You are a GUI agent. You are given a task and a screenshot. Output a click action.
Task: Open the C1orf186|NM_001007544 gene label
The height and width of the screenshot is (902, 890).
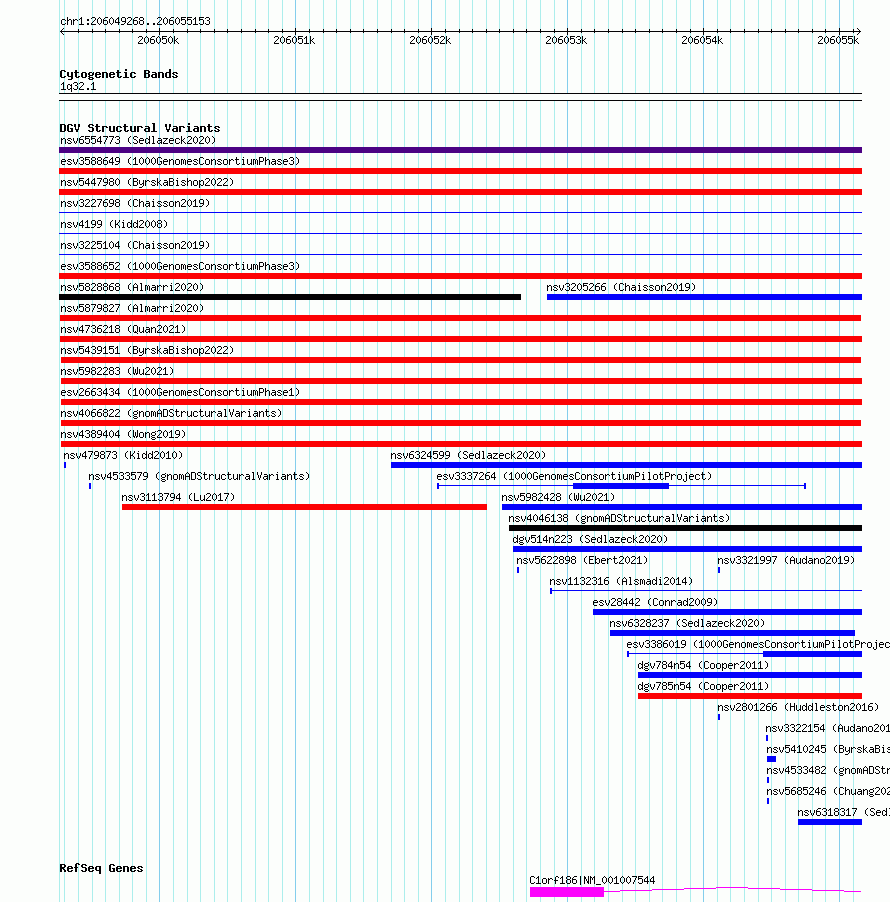[592, 880]
